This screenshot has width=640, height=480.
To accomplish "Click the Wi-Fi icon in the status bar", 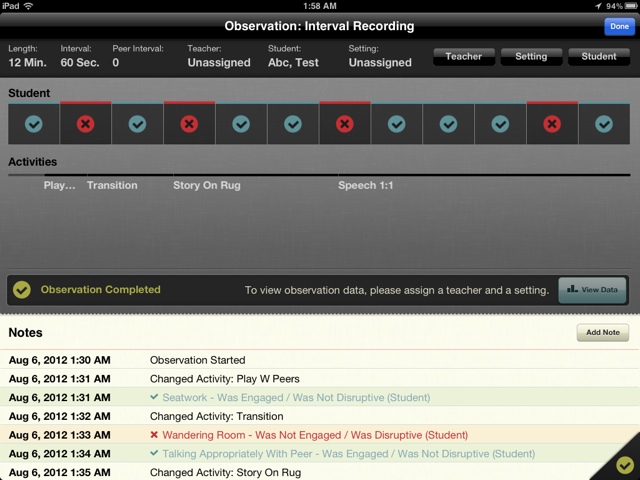I will [29, 6].
